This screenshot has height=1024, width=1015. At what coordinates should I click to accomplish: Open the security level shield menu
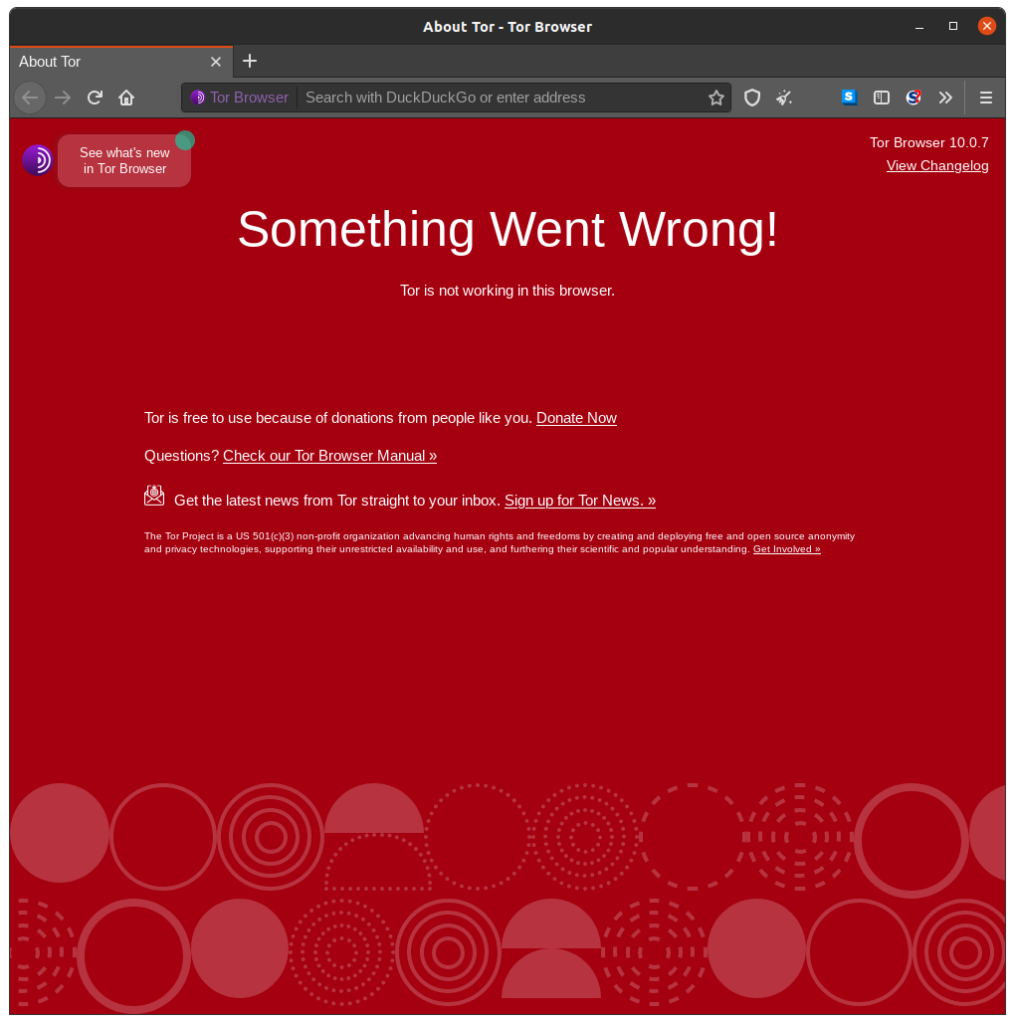[x=752, y=97]
